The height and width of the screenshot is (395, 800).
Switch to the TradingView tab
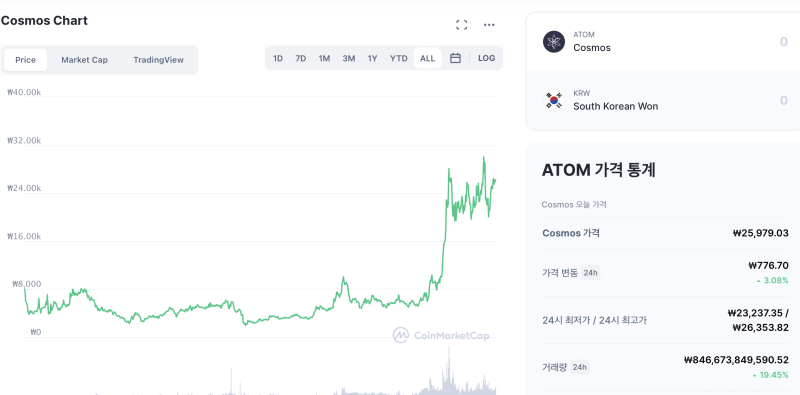(159, 60)
